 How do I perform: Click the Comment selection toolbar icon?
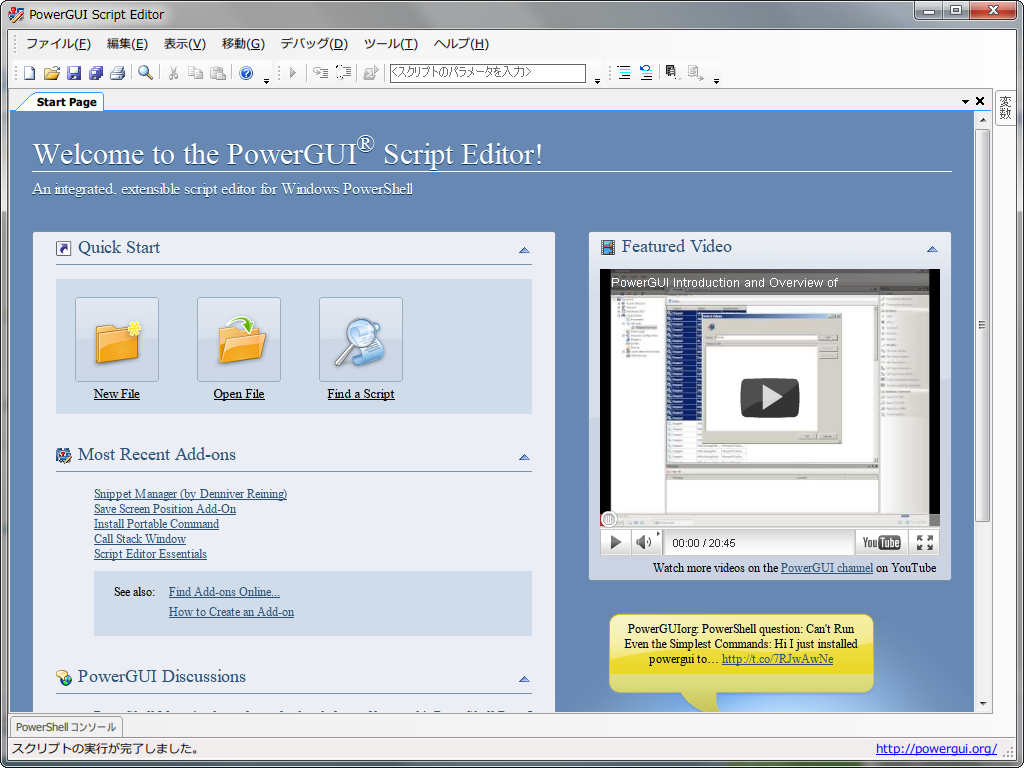click(671, 72)
